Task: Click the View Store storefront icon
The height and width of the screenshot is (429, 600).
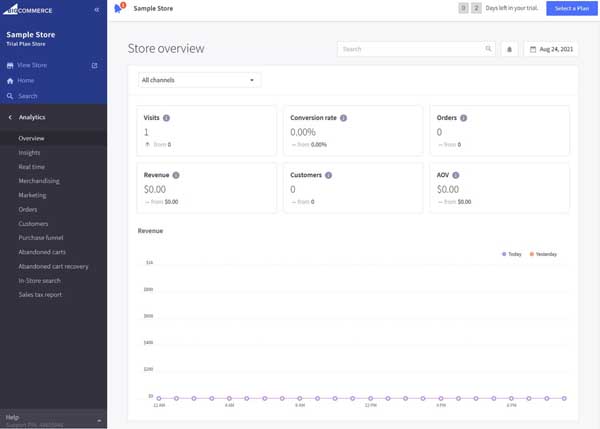Action: [10, 65]
